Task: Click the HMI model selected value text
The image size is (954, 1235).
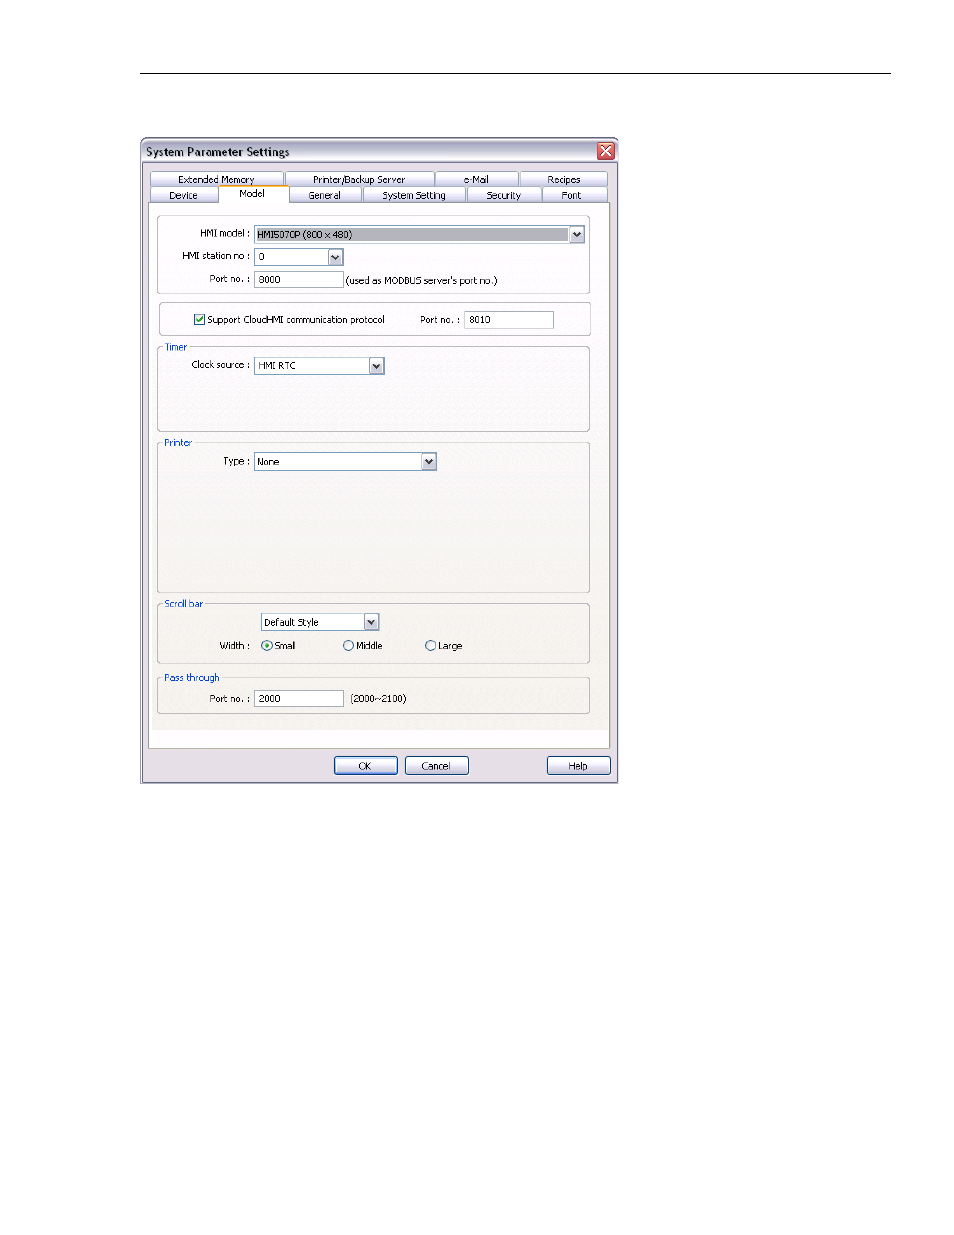Action: pyautogui.click(x=305, y=235)
